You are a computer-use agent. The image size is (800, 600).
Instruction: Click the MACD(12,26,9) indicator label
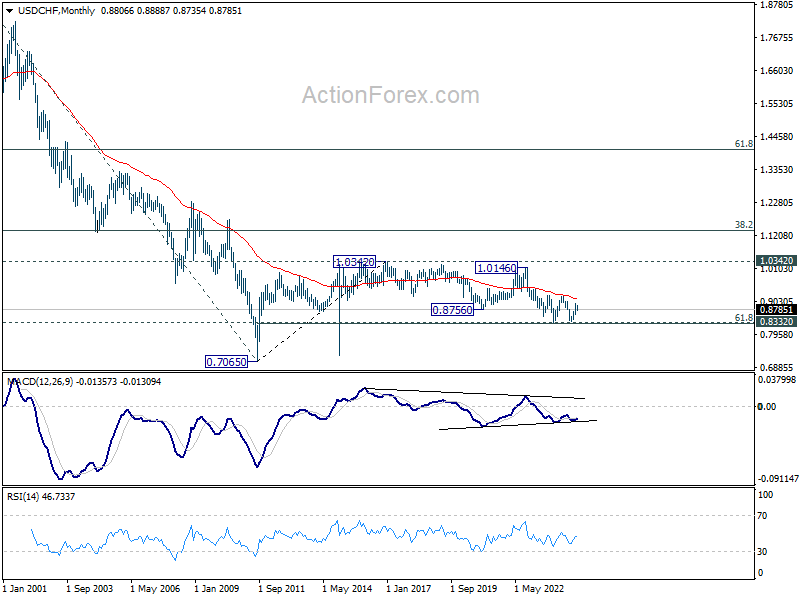[40, 382]
